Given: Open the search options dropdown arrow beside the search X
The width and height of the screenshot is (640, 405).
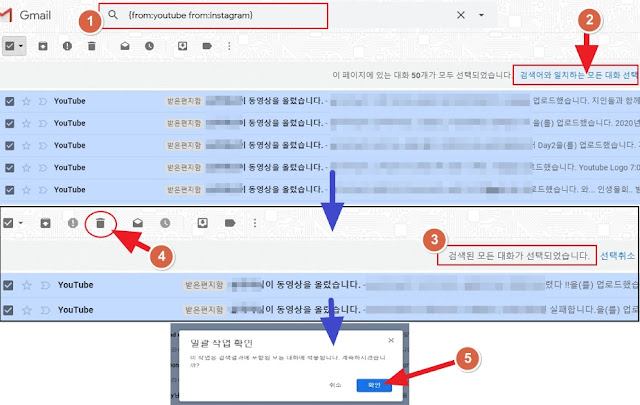Looking at the screenshot, I should (481, 15).
